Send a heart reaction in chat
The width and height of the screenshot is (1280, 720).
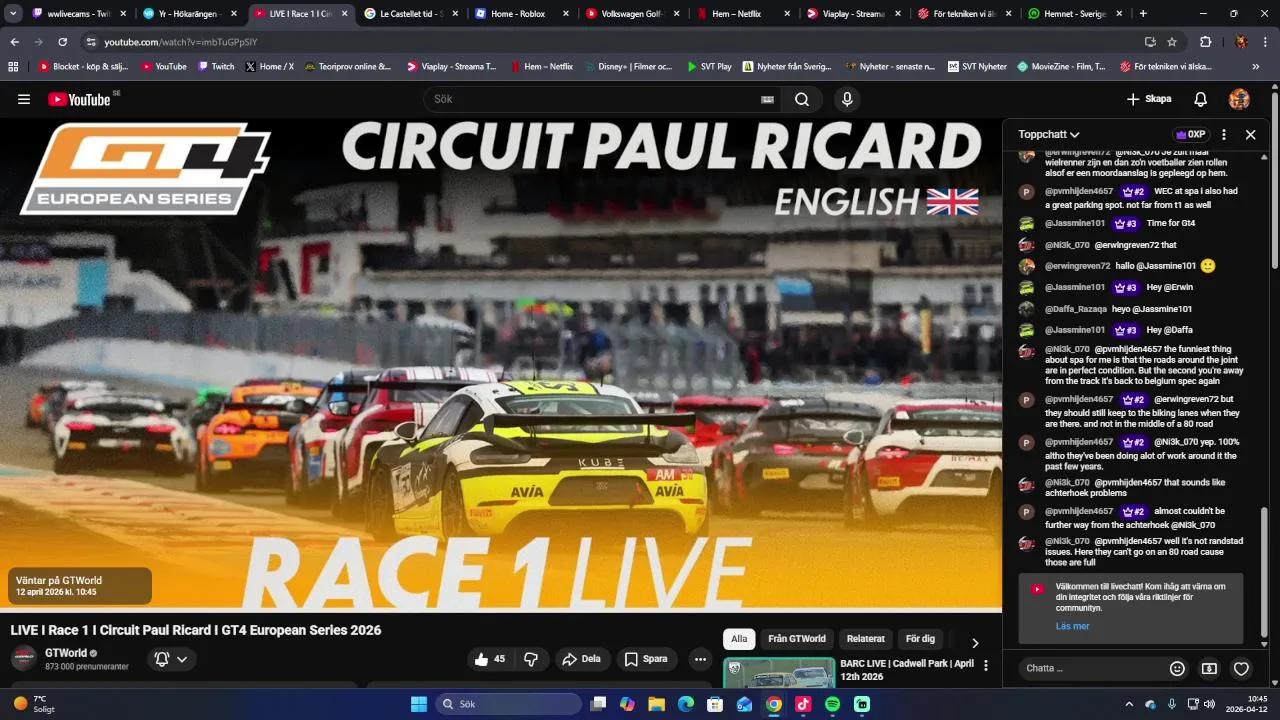click(x=1241, y=668)
